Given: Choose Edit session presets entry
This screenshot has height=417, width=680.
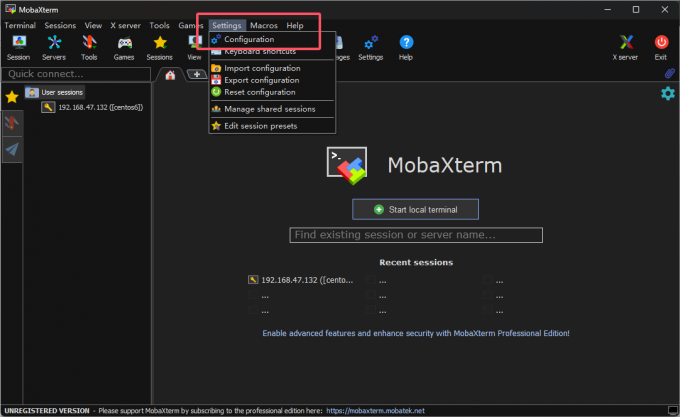Looking at the screenshot, I should pos(272,126).
